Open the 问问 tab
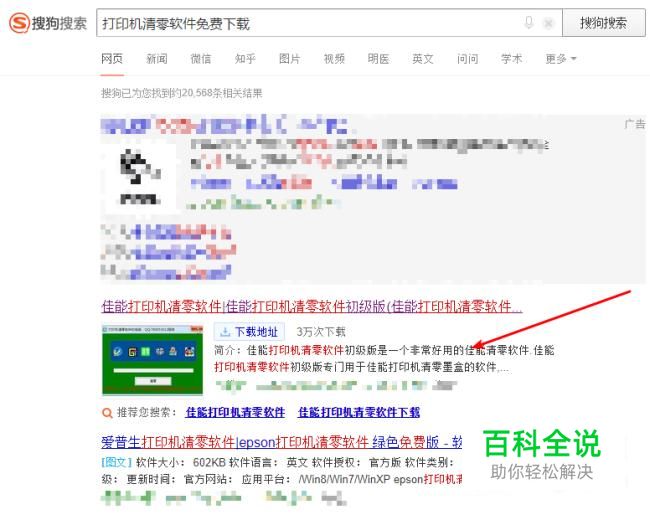This screenshot has width=650, height=515. click(467, 59)
